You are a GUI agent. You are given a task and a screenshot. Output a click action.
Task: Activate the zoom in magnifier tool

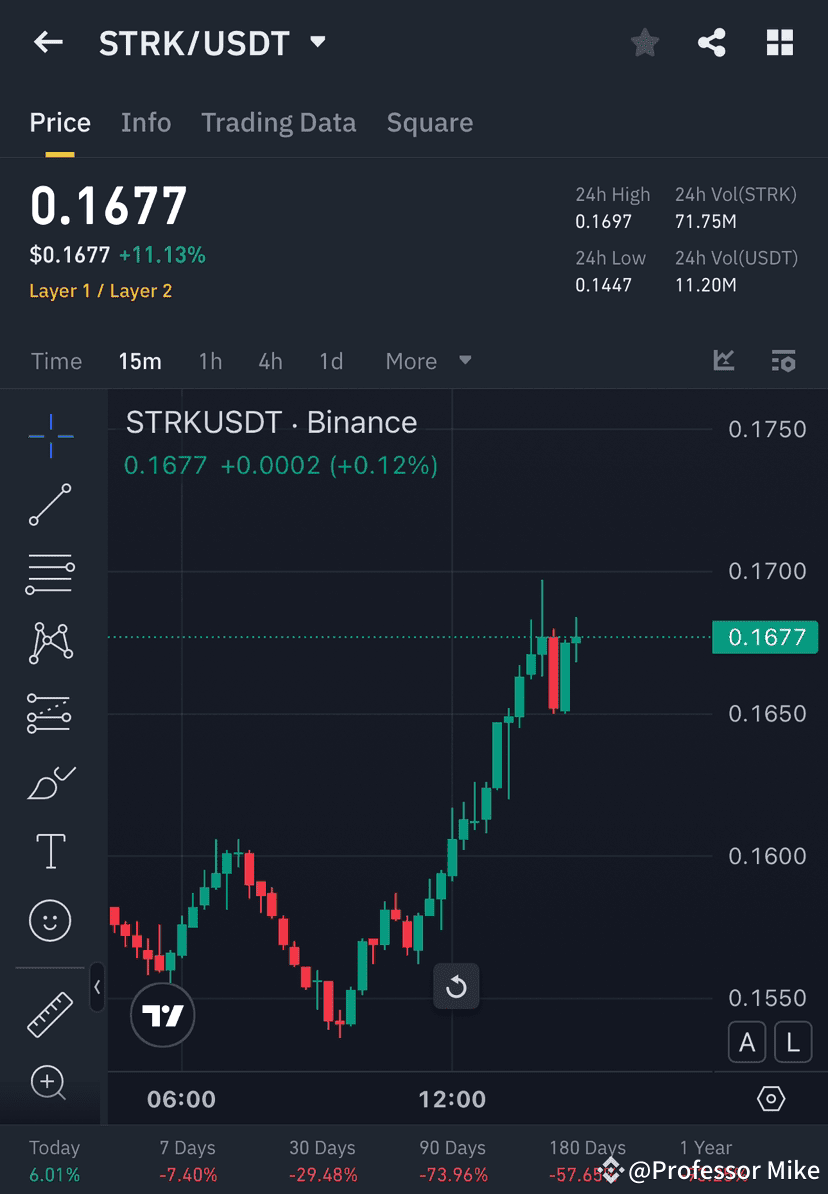tap(48, 1083)
